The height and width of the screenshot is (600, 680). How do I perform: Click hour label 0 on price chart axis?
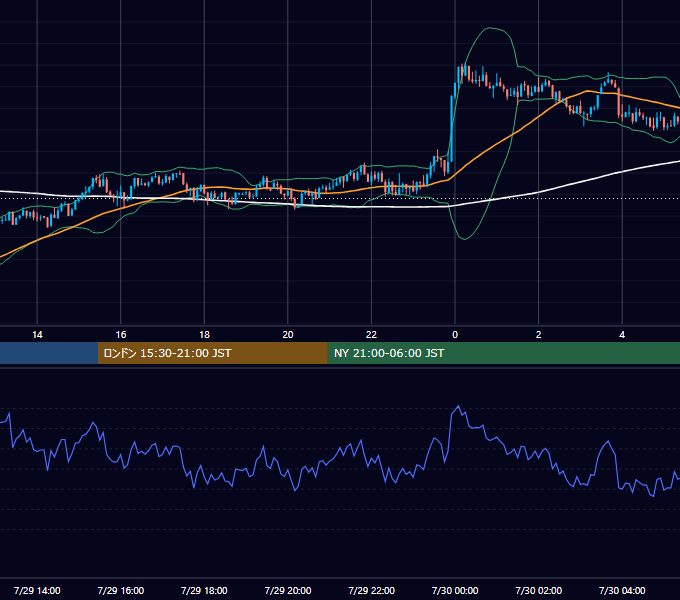point(455,335)
